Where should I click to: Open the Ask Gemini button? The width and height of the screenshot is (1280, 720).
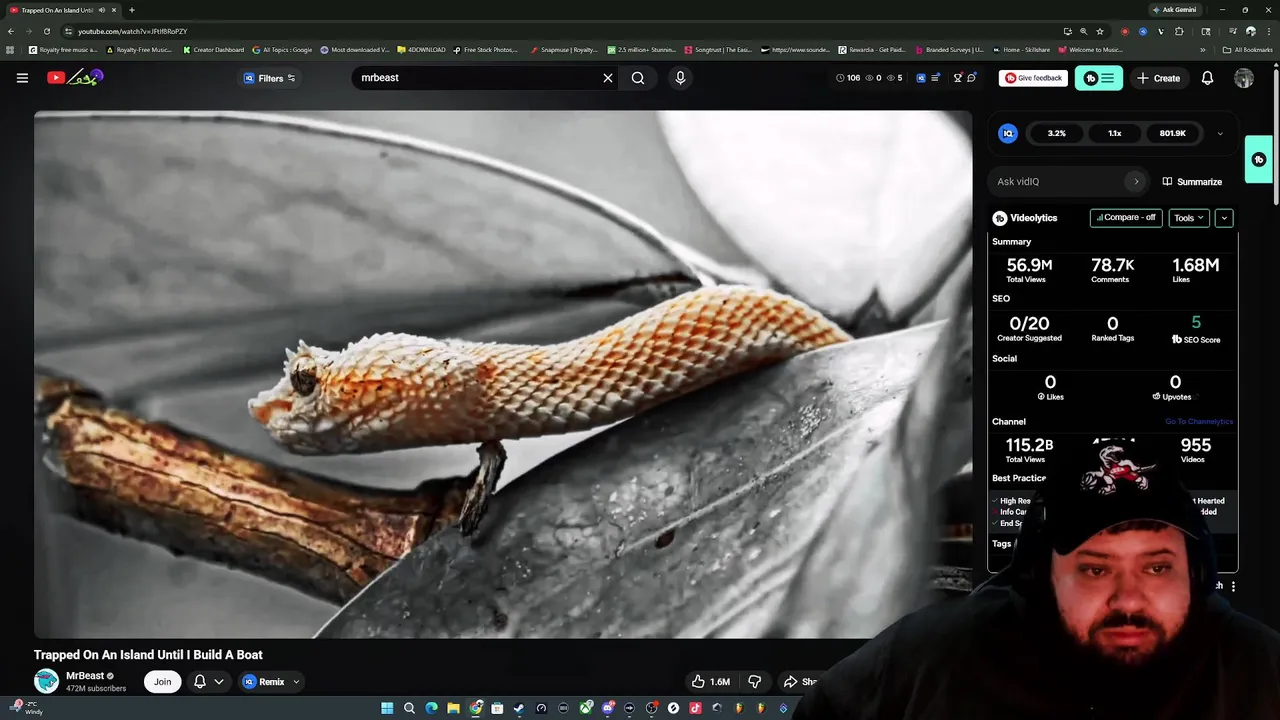click(x=1174, y=10)
